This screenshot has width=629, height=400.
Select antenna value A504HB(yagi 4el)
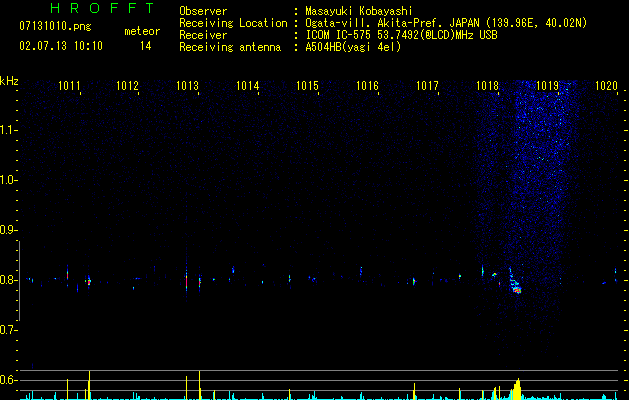tap(353, 47)
